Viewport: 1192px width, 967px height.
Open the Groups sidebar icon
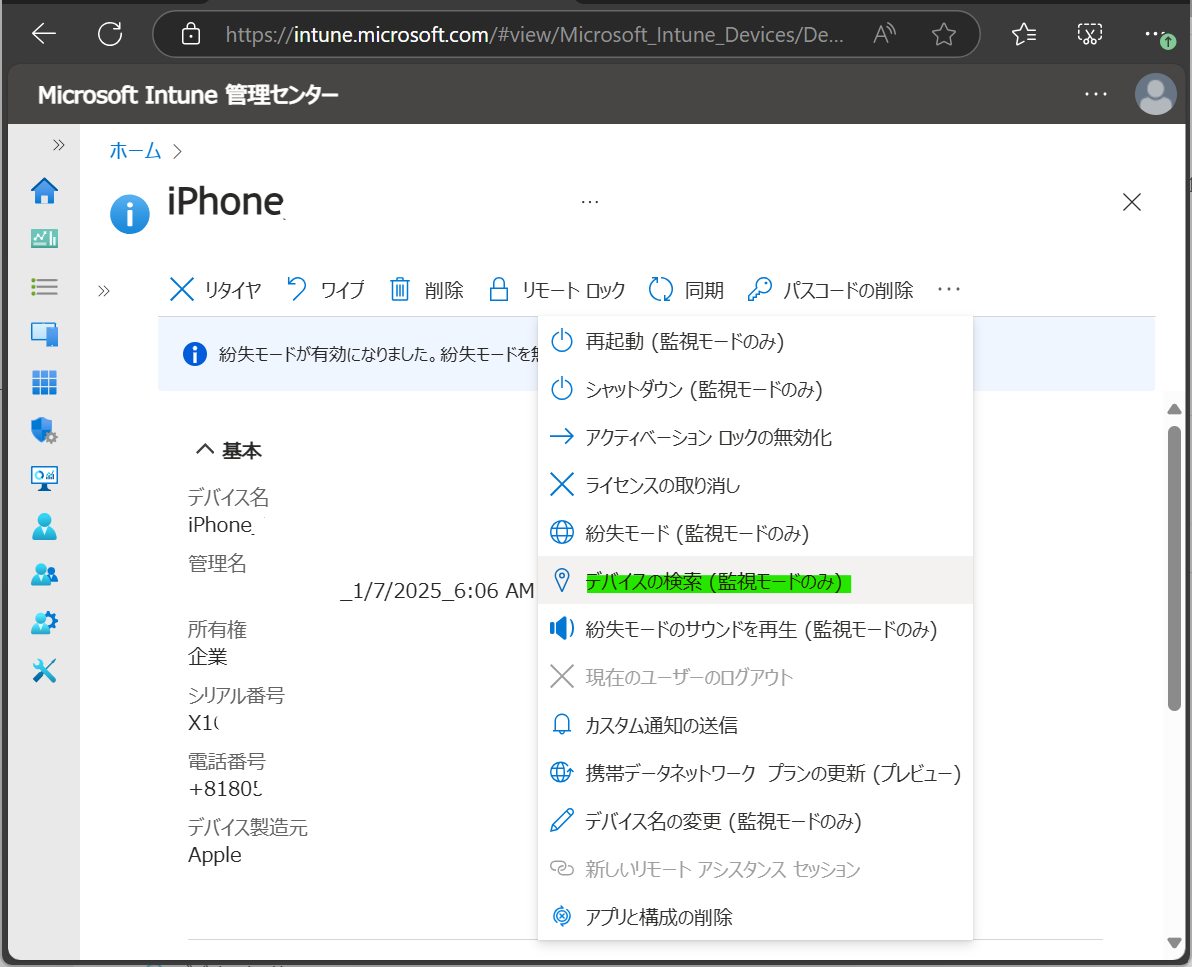44,575
